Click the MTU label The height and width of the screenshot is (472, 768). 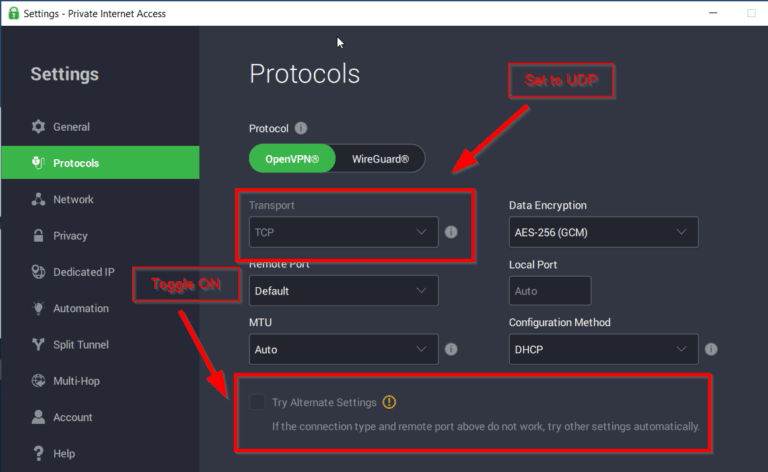pyautogui.click(x=260, y=322)
